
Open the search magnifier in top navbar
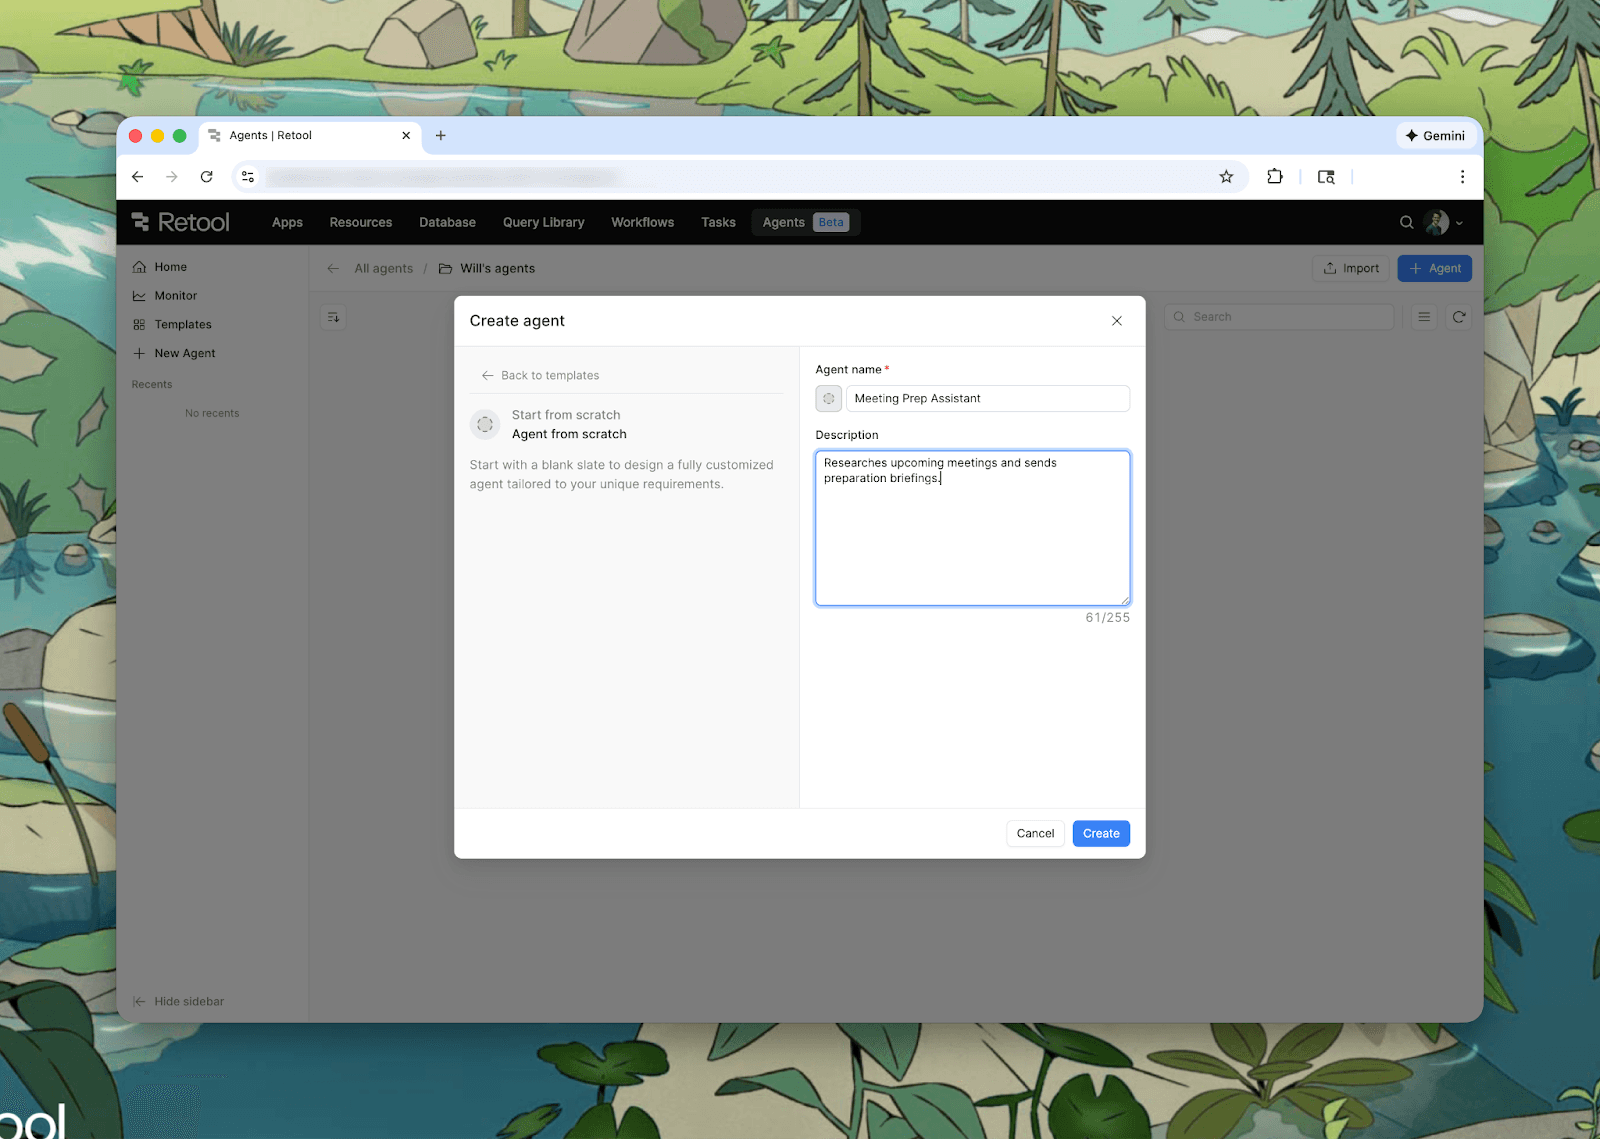1406,222
